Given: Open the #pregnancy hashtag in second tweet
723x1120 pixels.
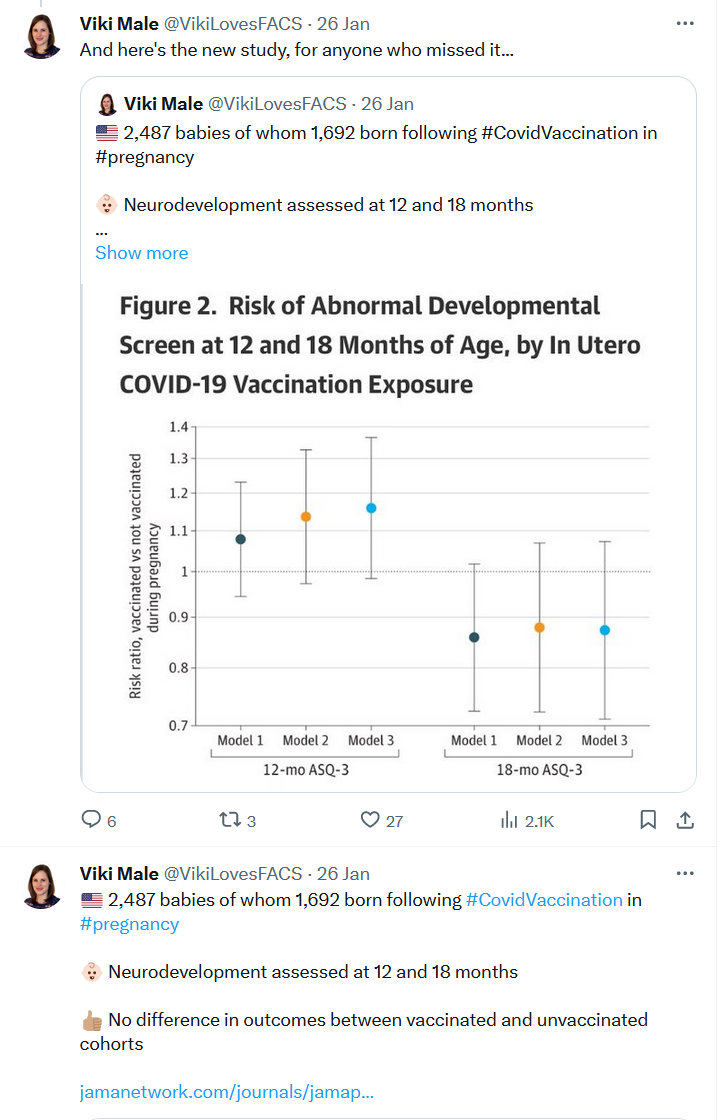Looking at the screenshot, I should click(x=129, y=924).
